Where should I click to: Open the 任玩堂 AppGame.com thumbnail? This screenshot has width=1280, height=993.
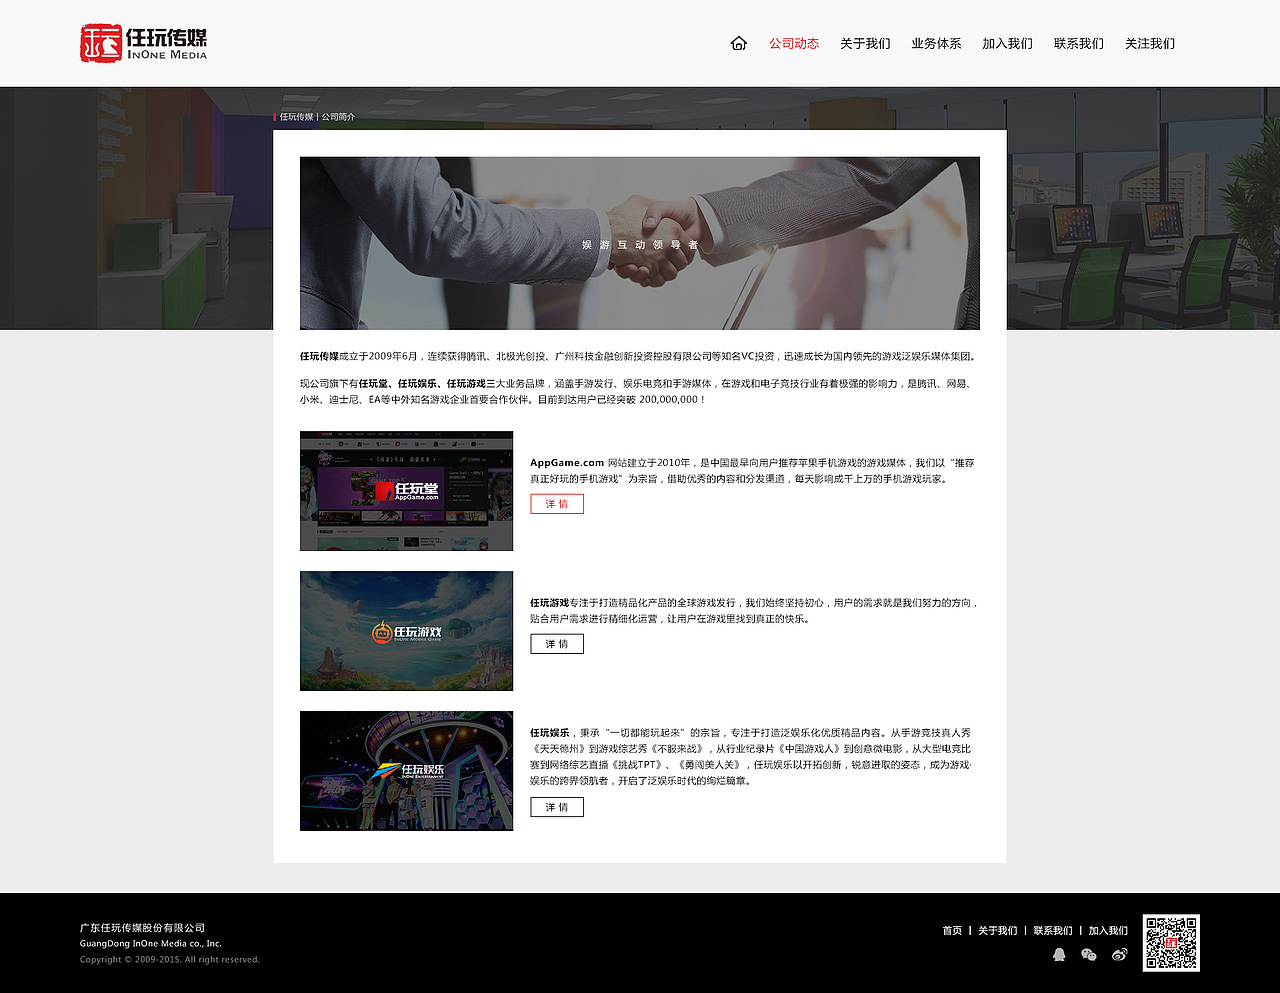[406, 491]
